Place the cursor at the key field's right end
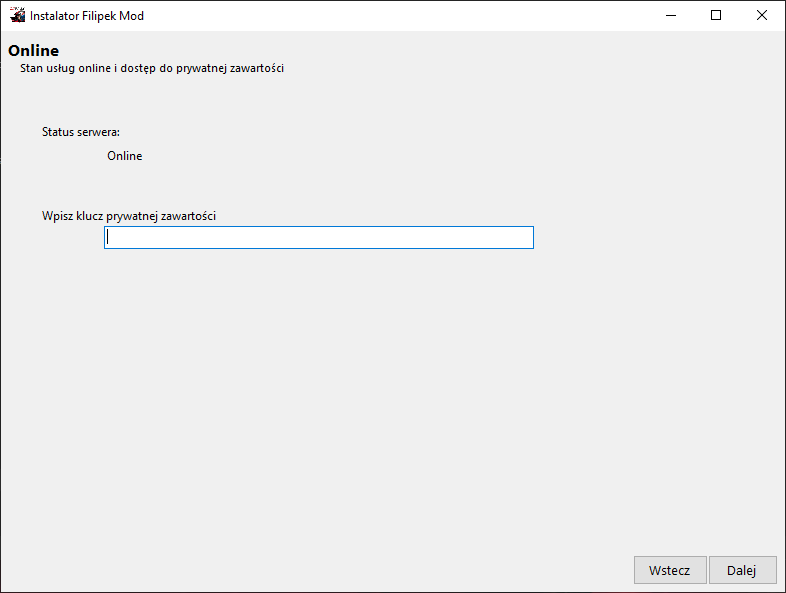The height and width of the screenshot is (593, 786). pos(526,238)
